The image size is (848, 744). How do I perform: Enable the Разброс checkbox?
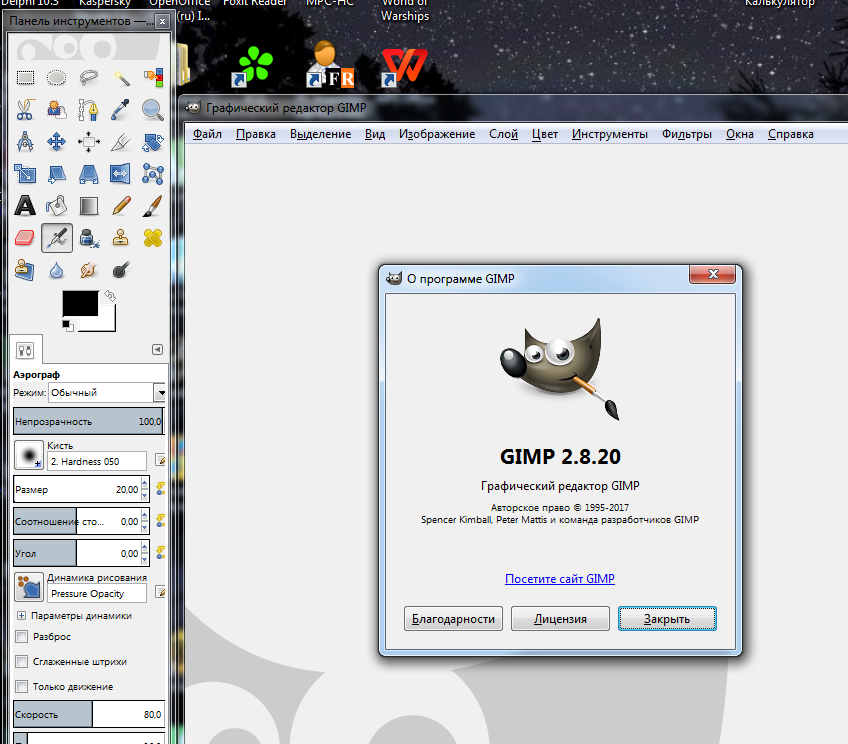[x=22, y=637]
